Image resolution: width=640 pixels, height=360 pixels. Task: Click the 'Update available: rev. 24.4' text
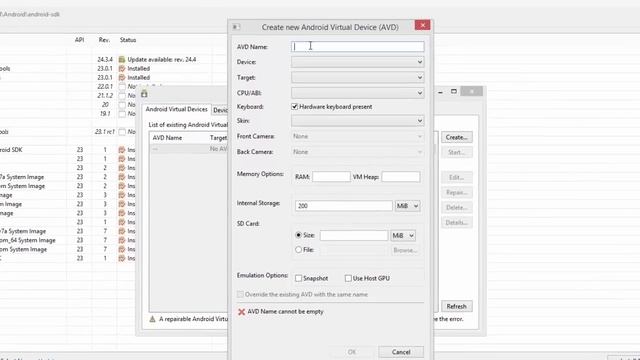coord(162,60)
